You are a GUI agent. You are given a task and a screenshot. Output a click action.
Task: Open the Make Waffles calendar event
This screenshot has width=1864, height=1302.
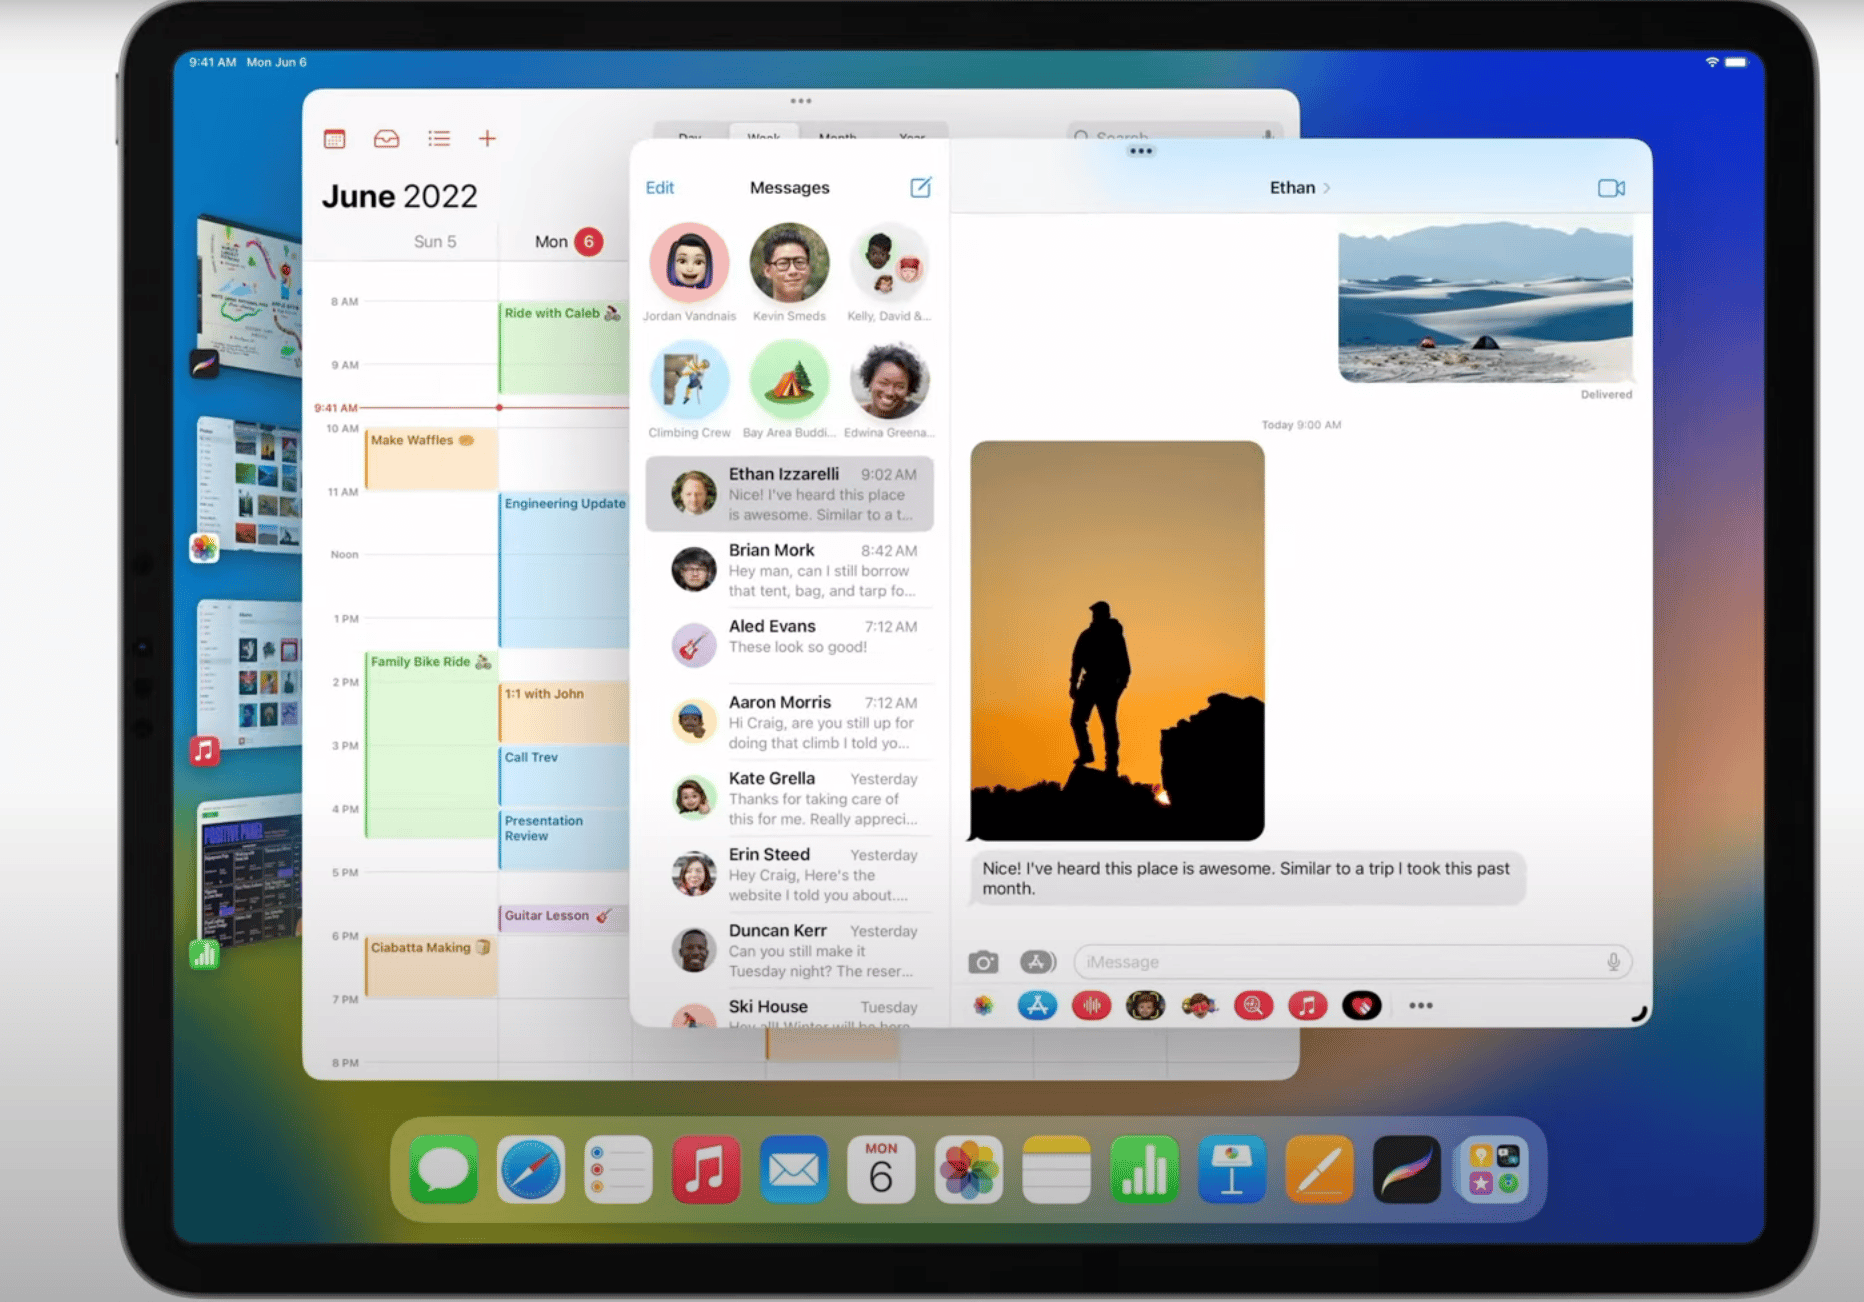(x=431, y=458)
